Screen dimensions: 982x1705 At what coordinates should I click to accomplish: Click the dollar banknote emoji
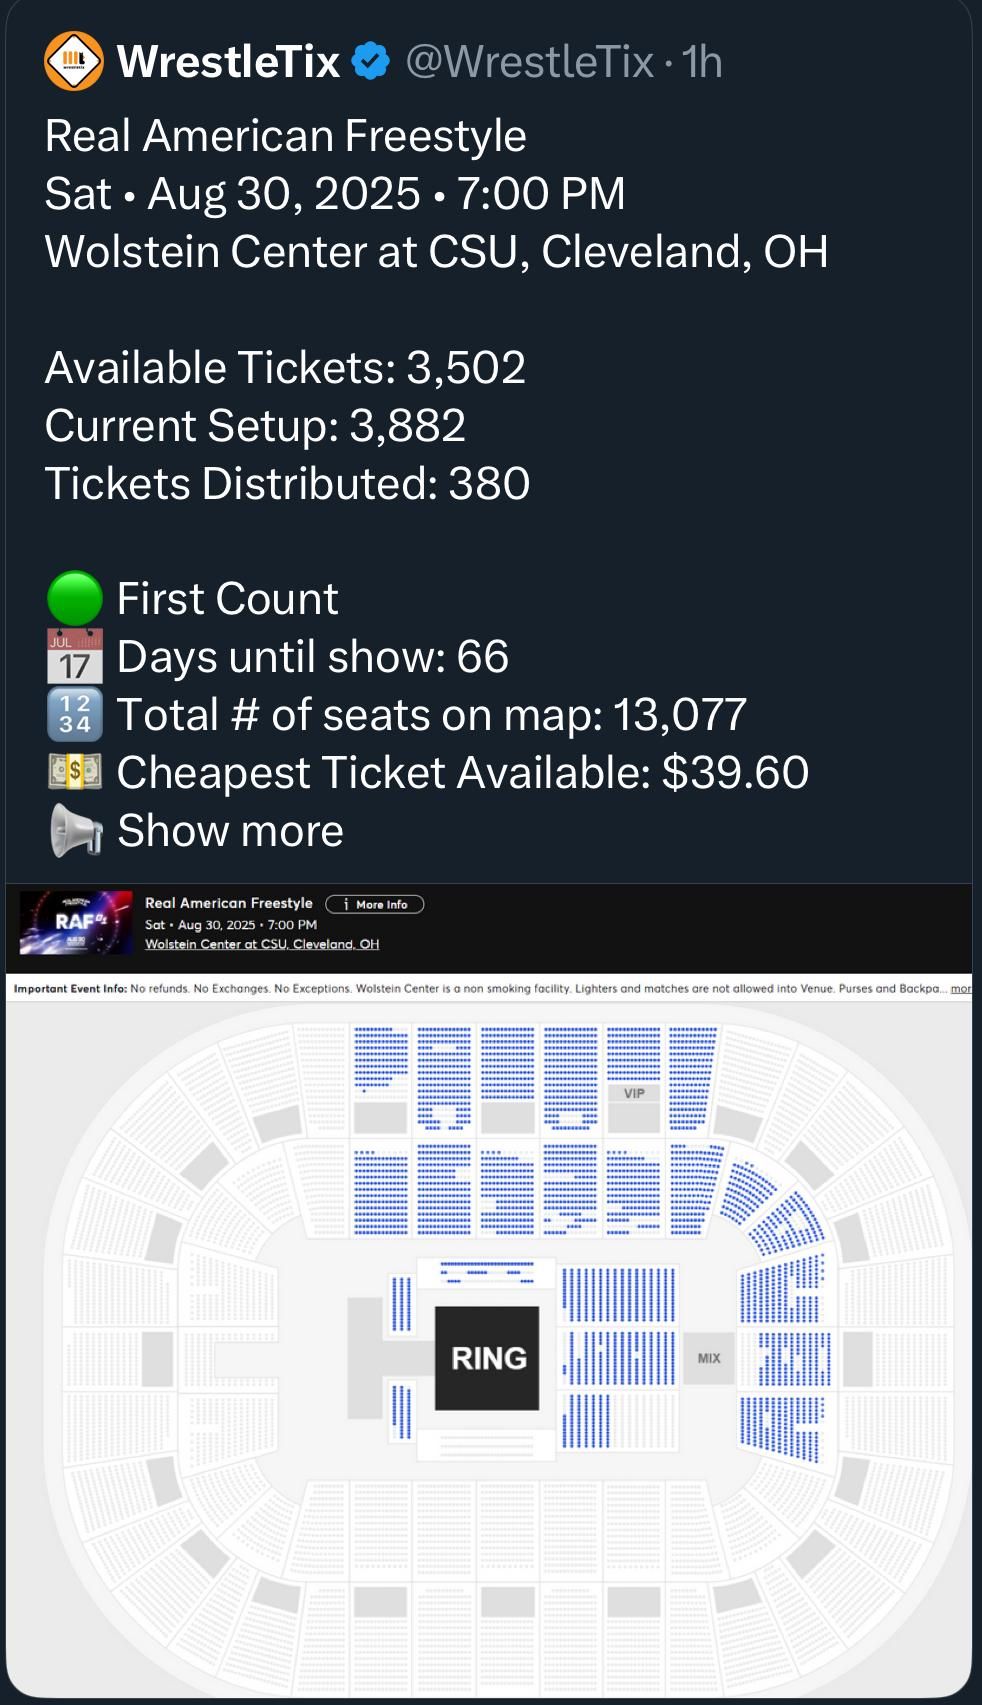point(75,772)
